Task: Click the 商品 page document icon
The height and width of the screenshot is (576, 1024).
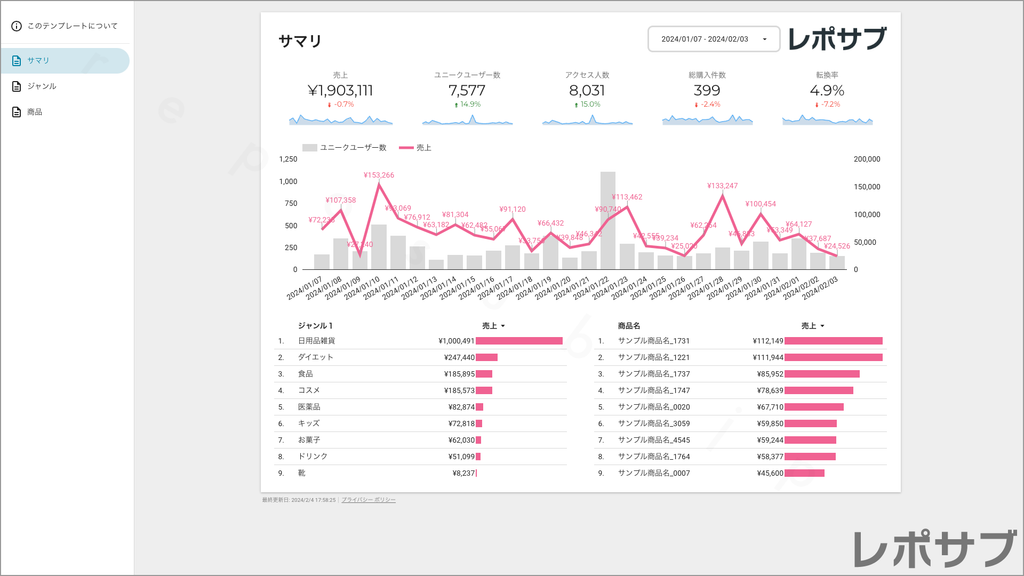Action: click(16, 112)
